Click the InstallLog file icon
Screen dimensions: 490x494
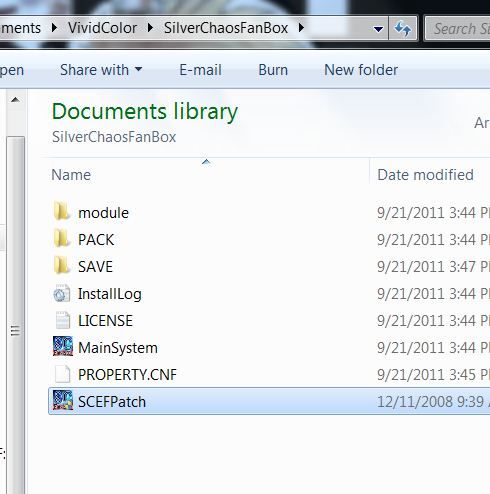pos(62,294)
